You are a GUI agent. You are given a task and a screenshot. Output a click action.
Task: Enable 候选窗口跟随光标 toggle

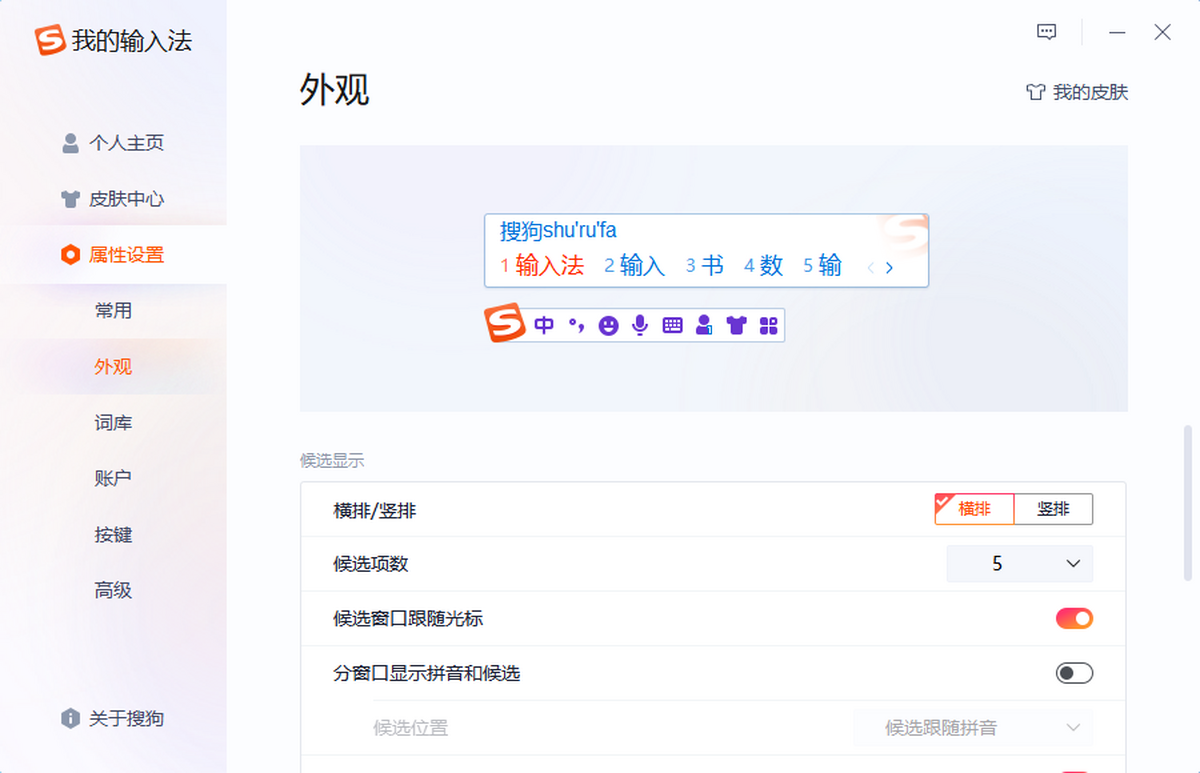tap(1074, 618)
